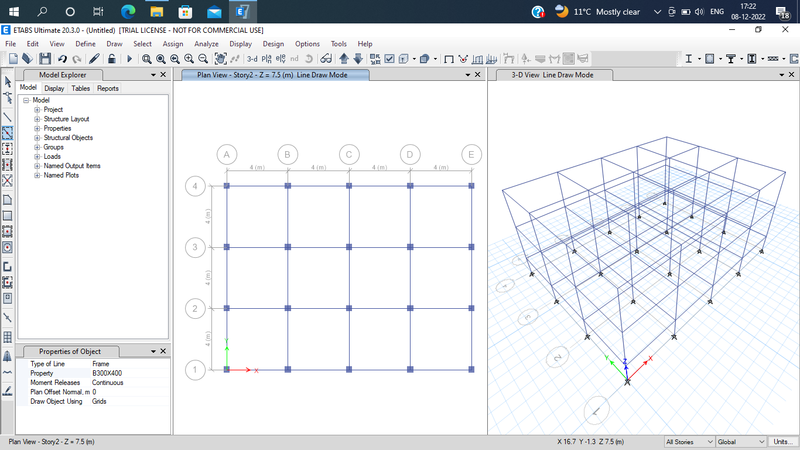
Task: Open the concrete frame design dropdown arrow
Action: tap(720, 59)
